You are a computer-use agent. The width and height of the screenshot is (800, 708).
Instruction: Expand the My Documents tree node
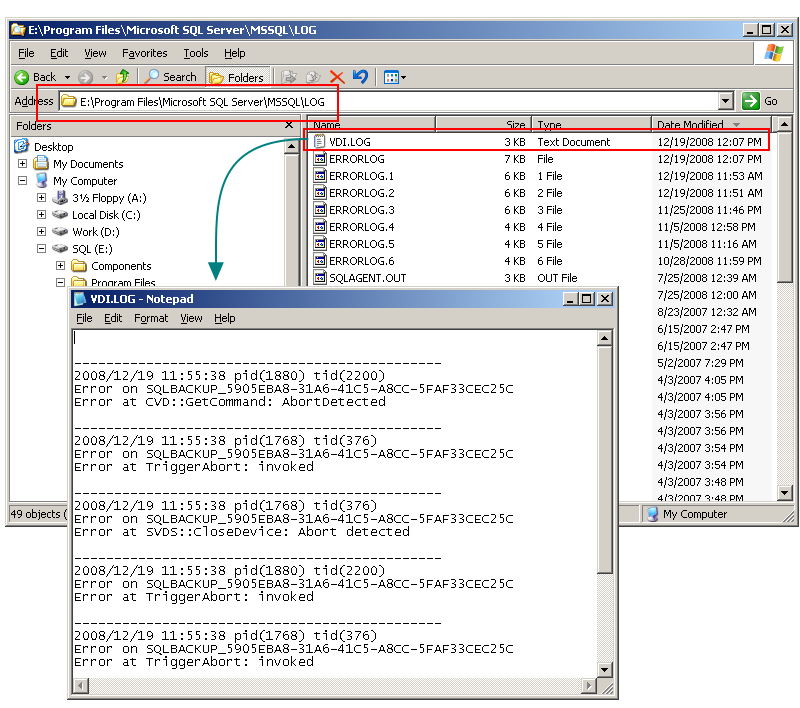coord(23,164)
